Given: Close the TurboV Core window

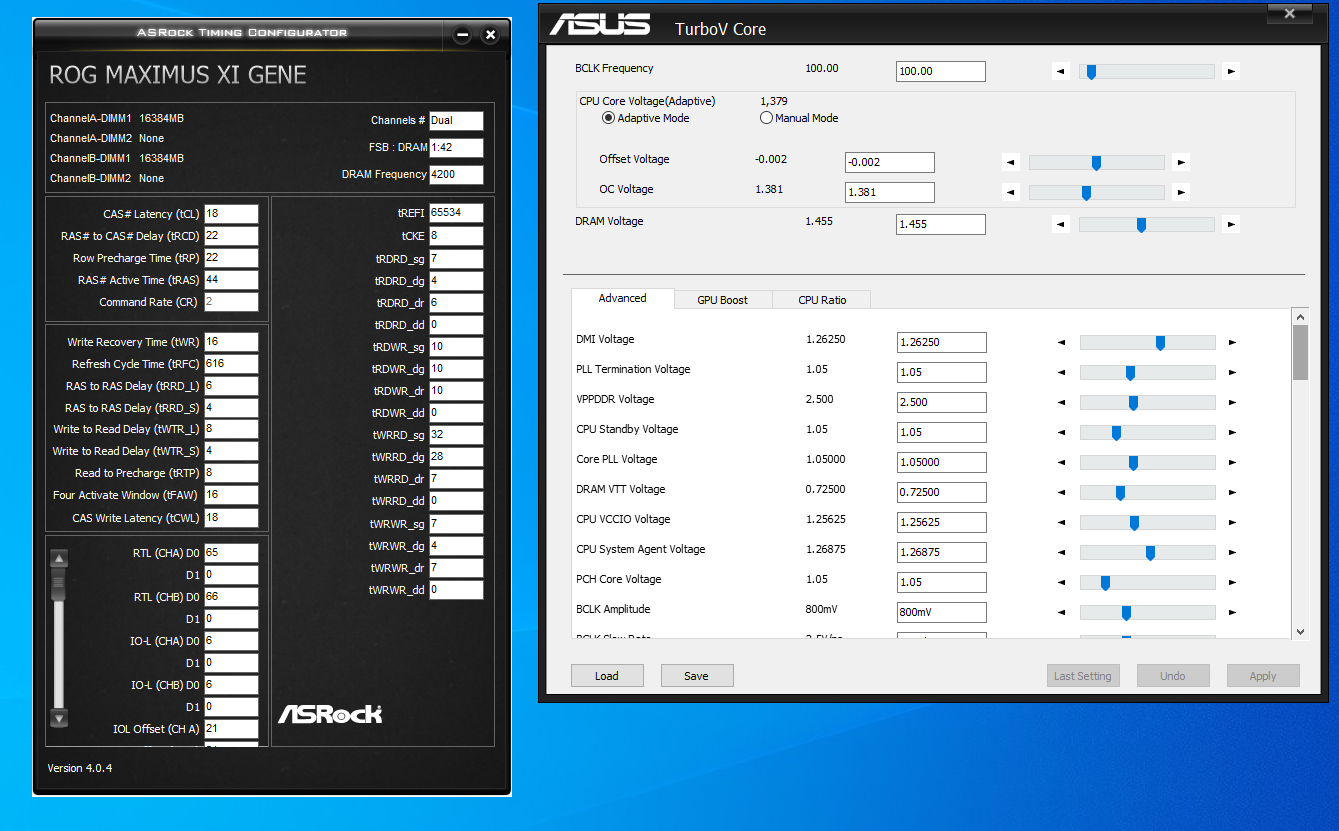Looking at the screenshot, I should 1289,14.
